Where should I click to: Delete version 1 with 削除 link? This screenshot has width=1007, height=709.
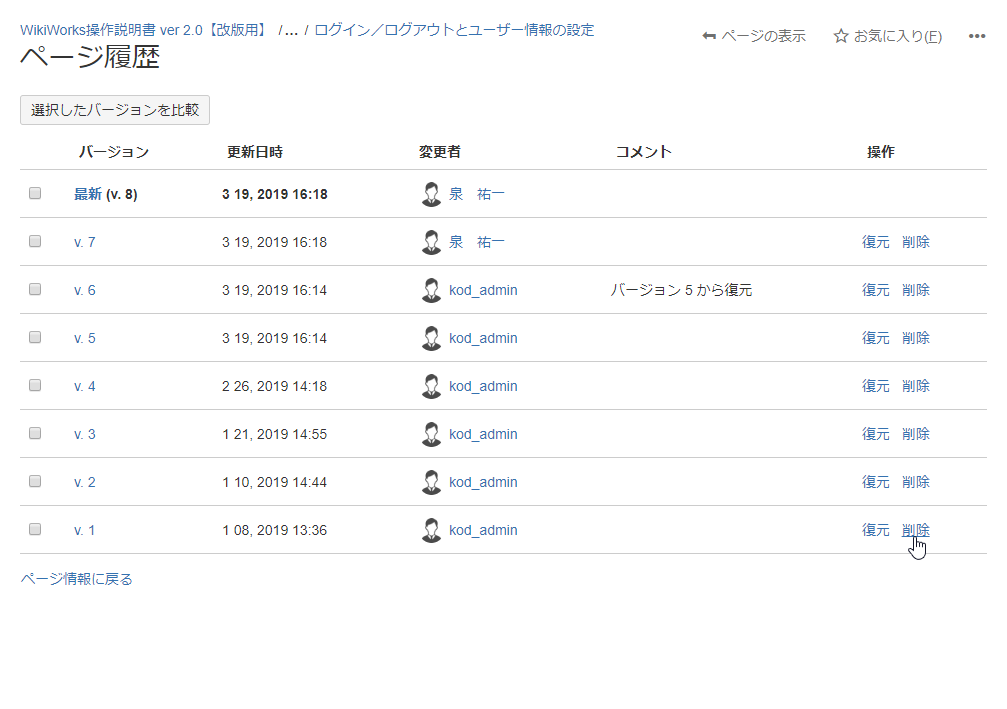tap(915, 530)
